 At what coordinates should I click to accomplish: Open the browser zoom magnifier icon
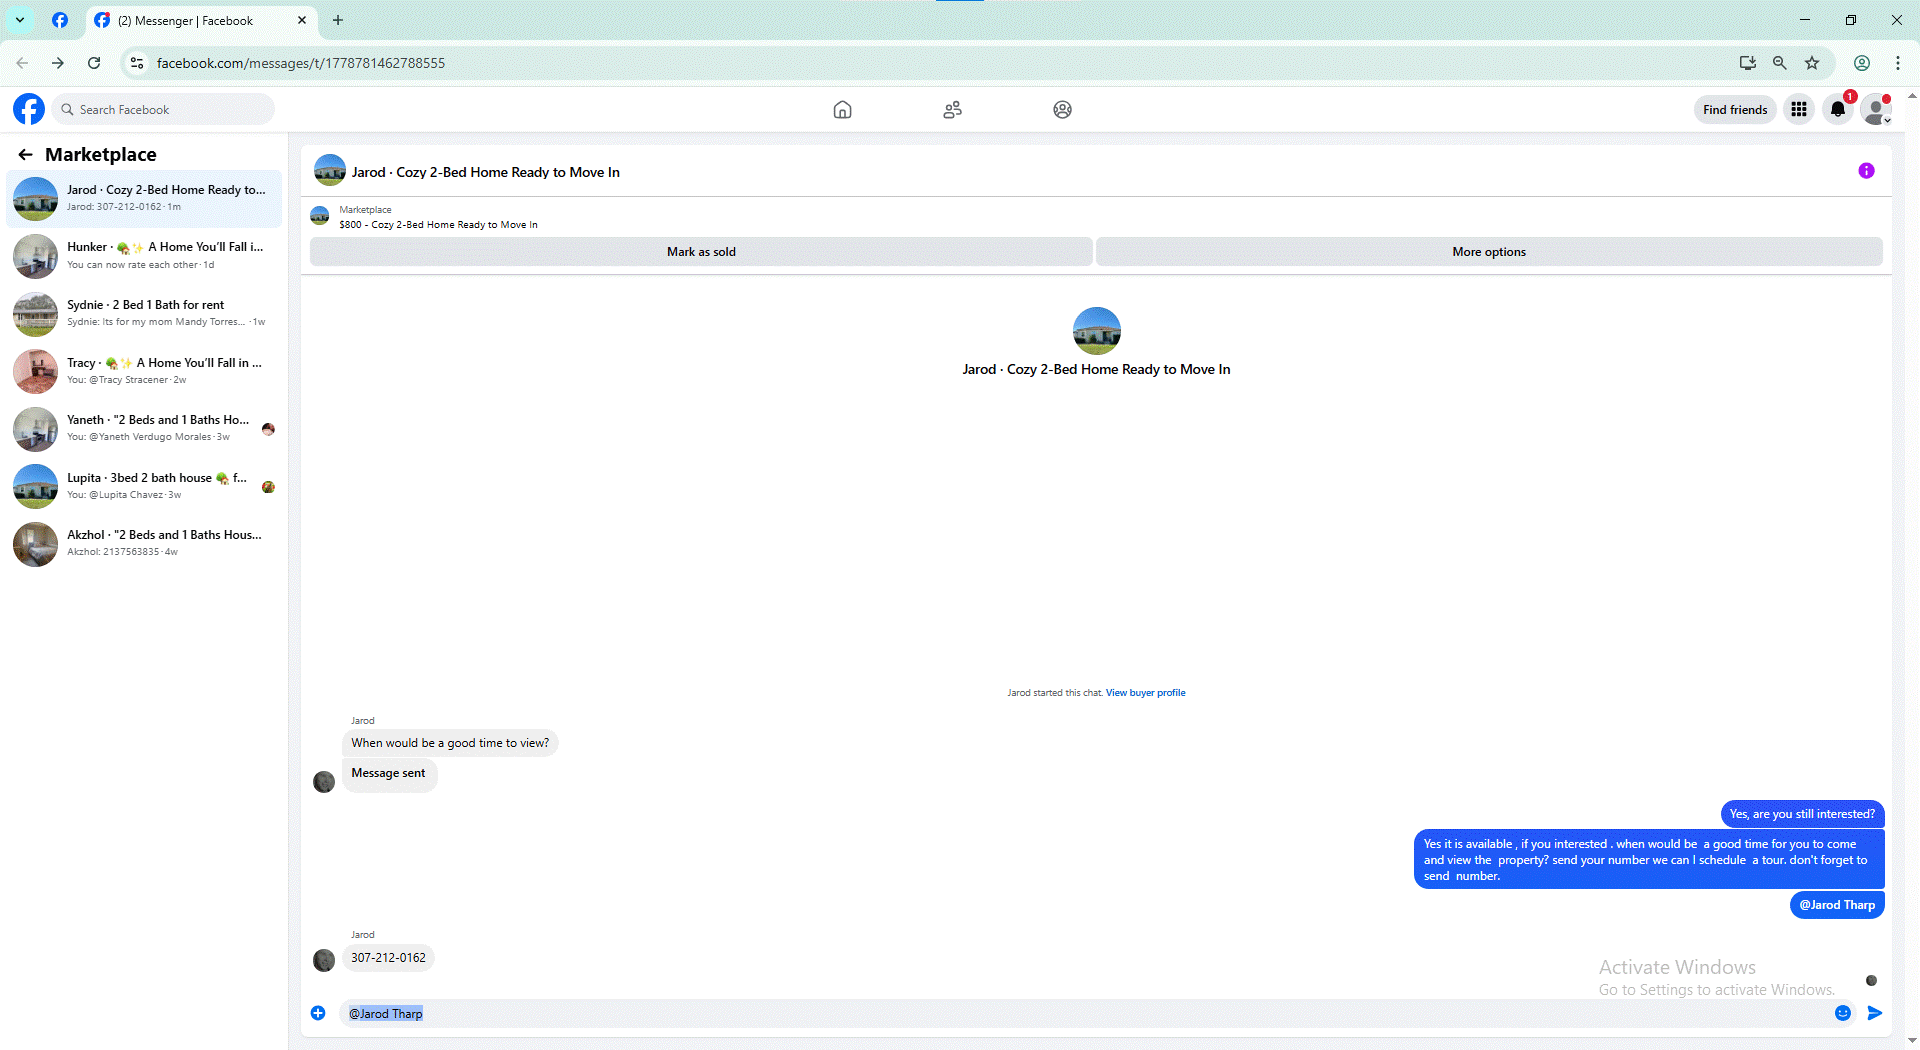1780,63
